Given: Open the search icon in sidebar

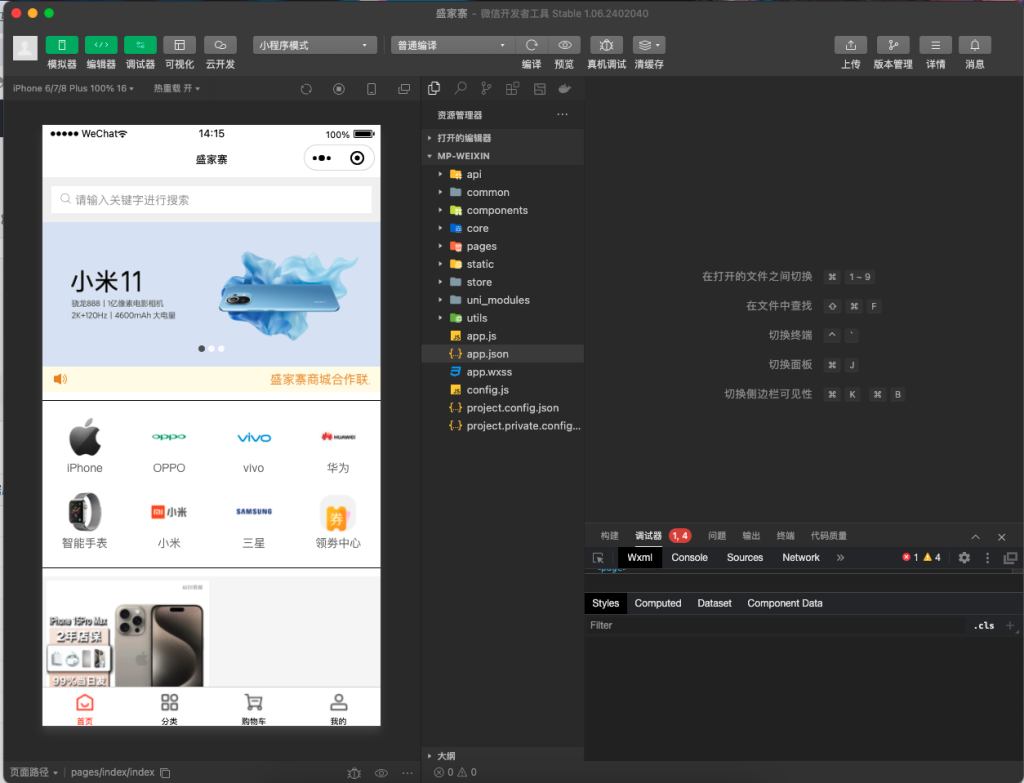Looking at the screenshot, I should [x=460, y=88].
